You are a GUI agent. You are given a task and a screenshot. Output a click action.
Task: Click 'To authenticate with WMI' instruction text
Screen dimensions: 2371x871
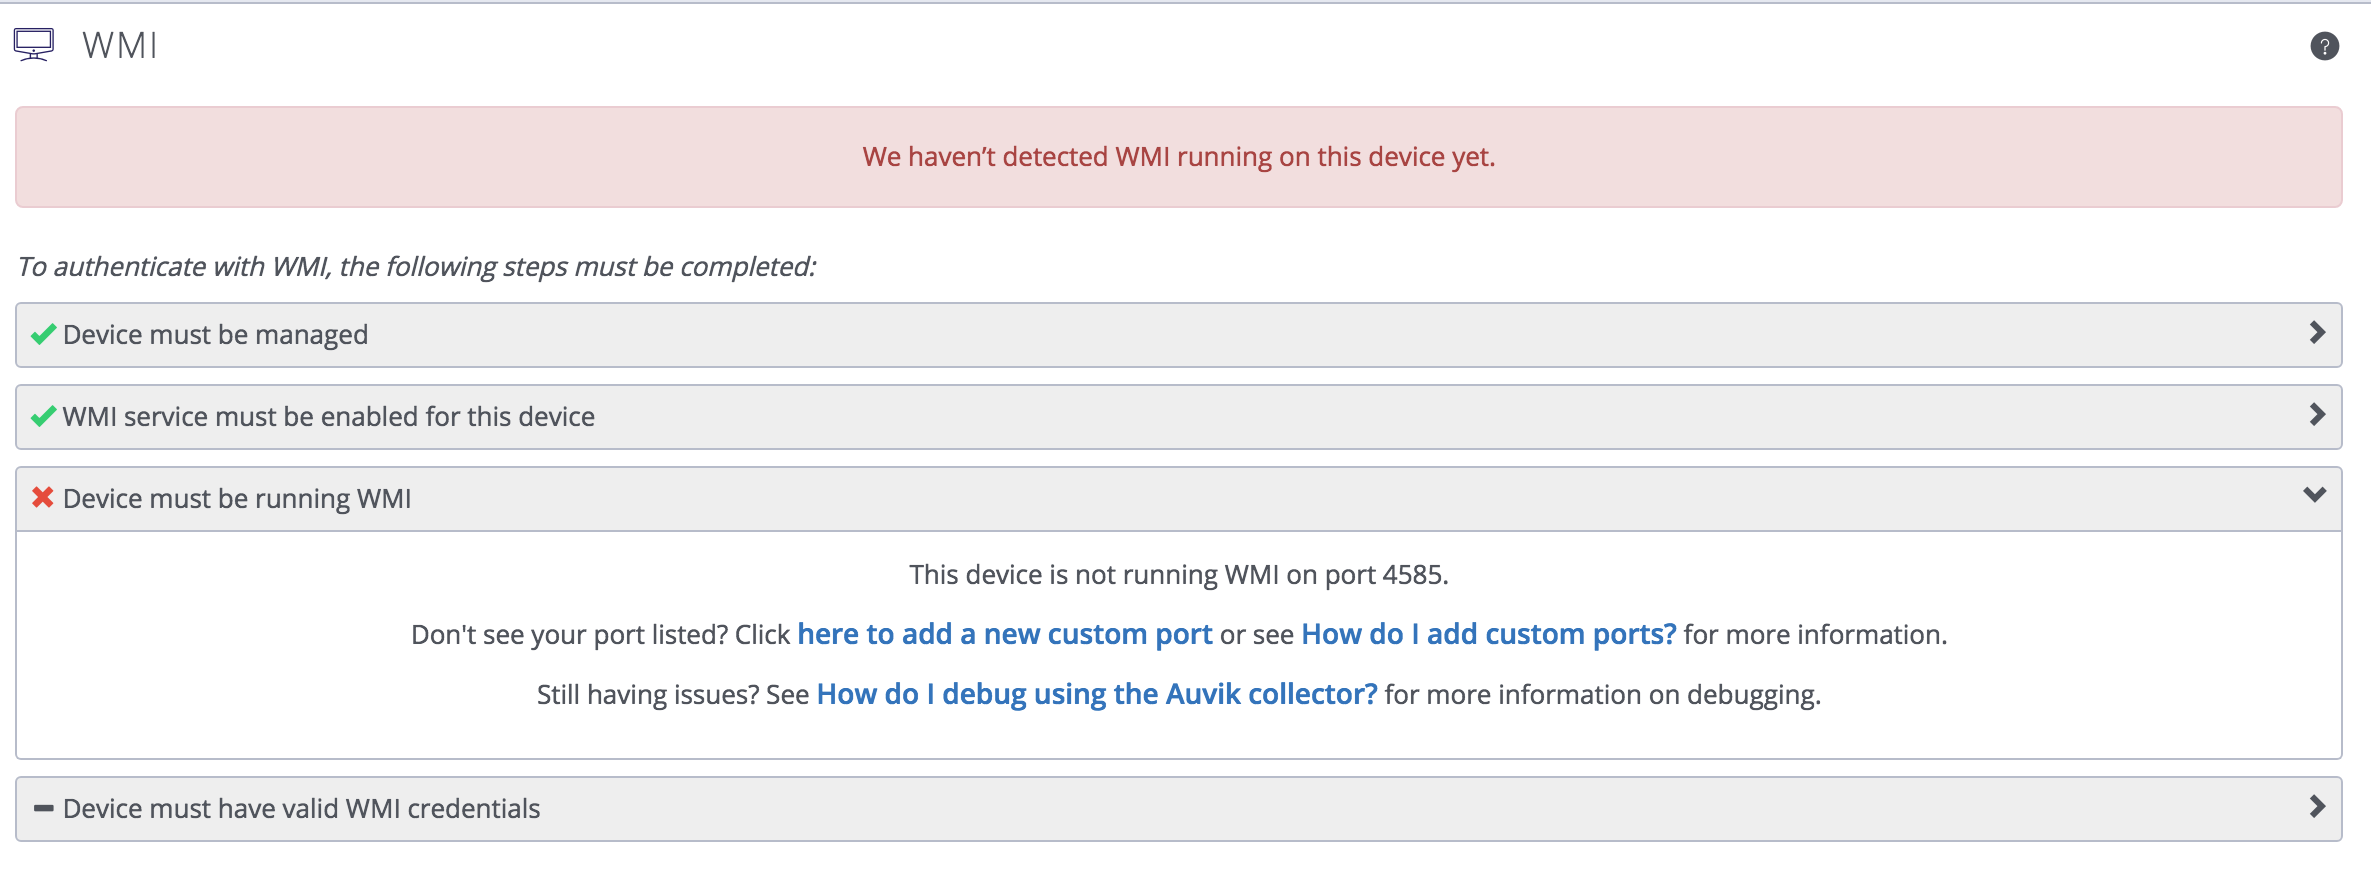click(x=417, y=267)
